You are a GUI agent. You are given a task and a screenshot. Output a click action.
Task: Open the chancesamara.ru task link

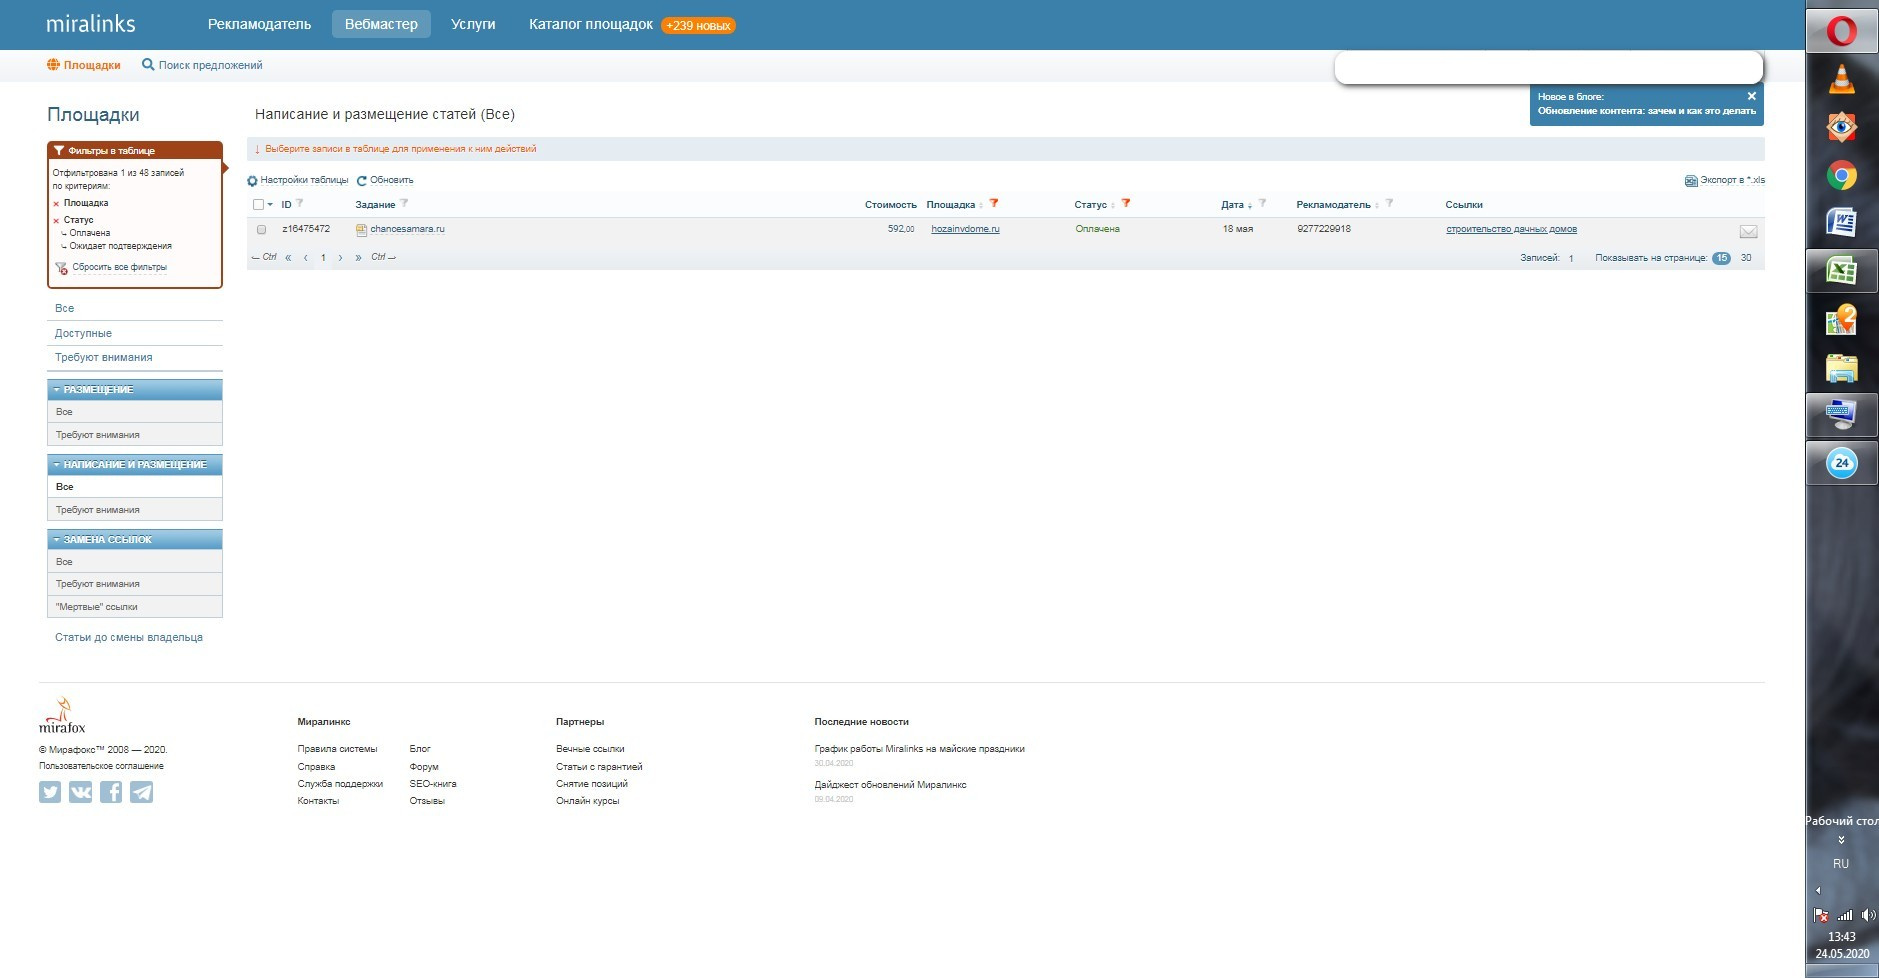tap(407, 229)
